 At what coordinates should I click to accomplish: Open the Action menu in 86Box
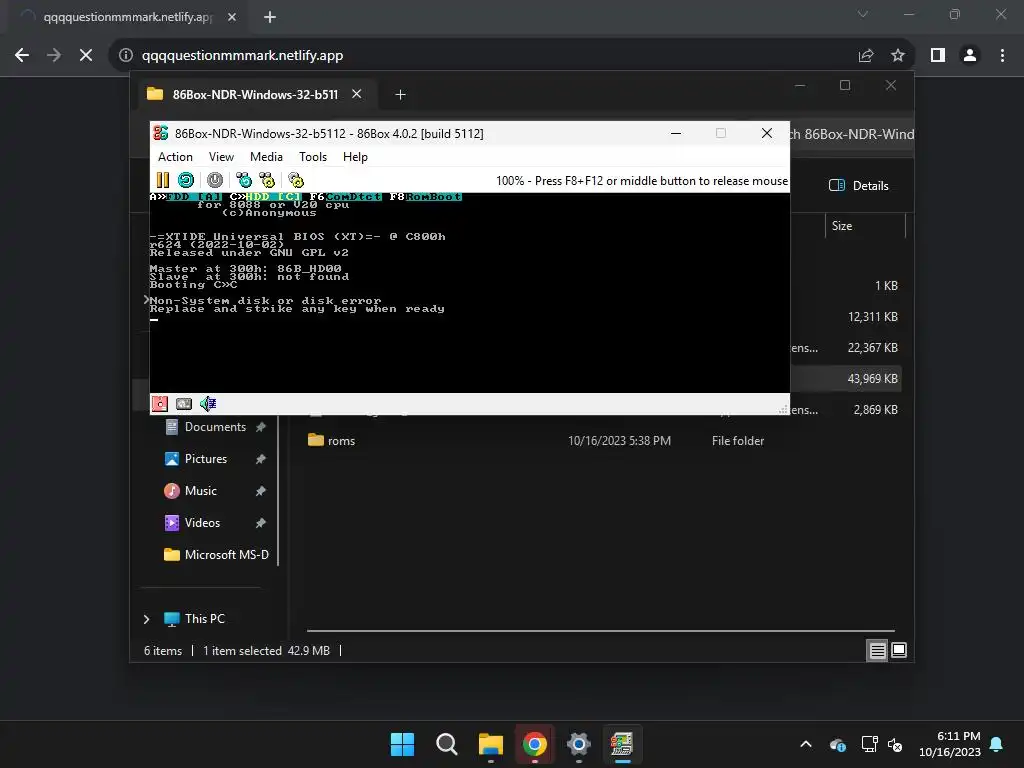click(x=175, y=157)
